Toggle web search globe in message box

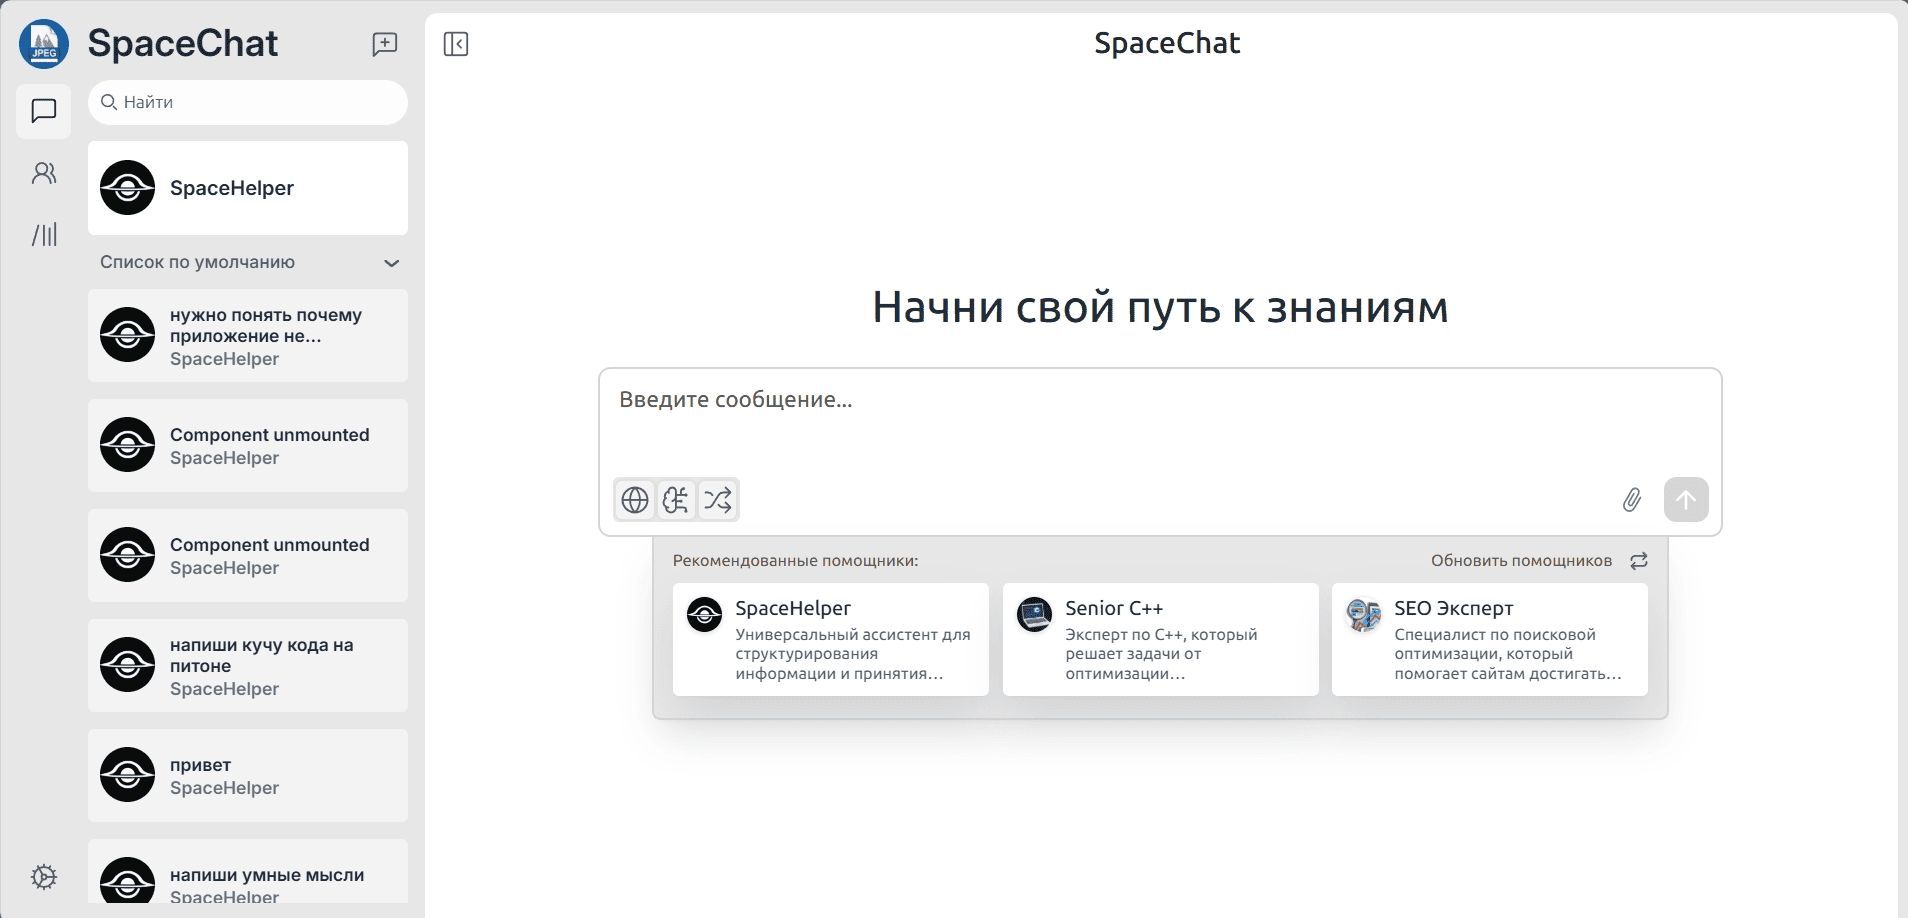[x=635, y=500]
